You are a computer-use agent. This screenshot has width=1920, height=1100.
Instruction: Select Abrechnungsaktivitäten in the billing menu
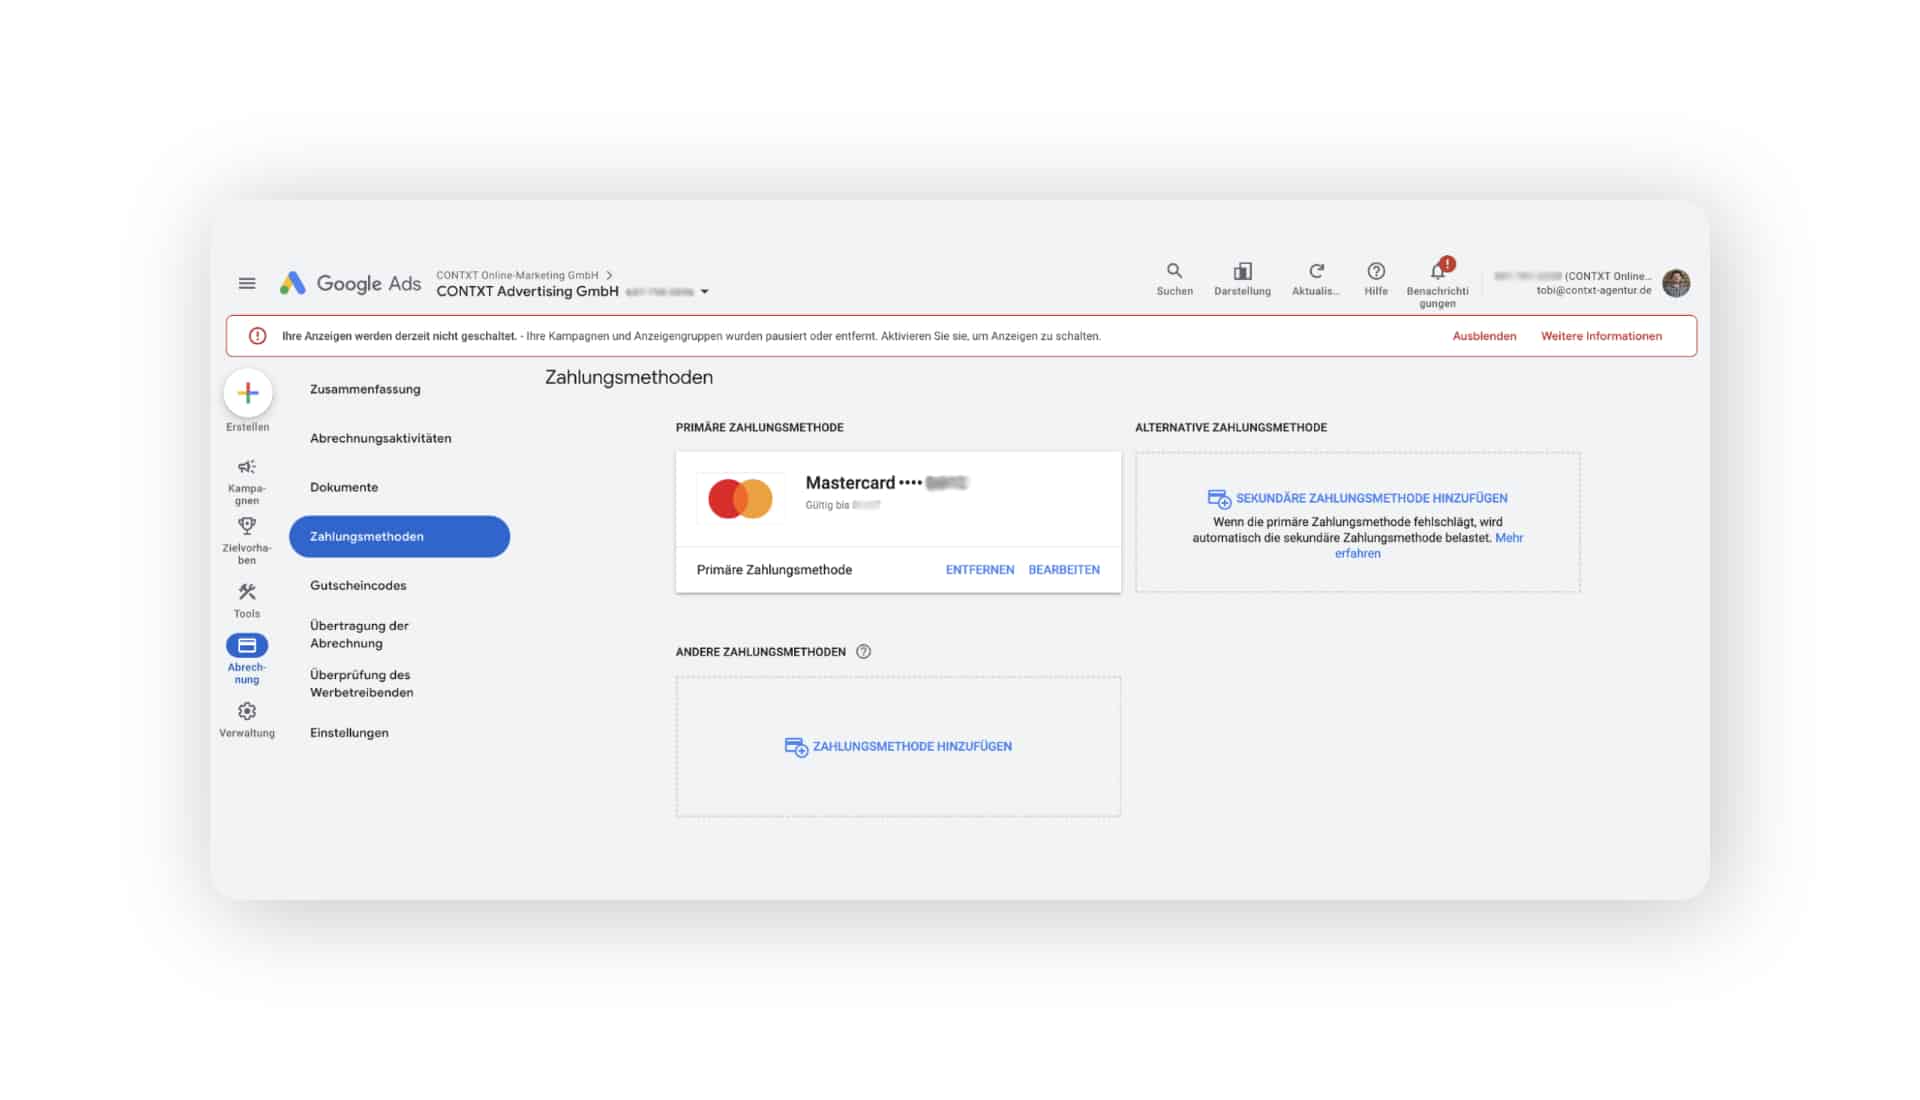pos(381,438)
